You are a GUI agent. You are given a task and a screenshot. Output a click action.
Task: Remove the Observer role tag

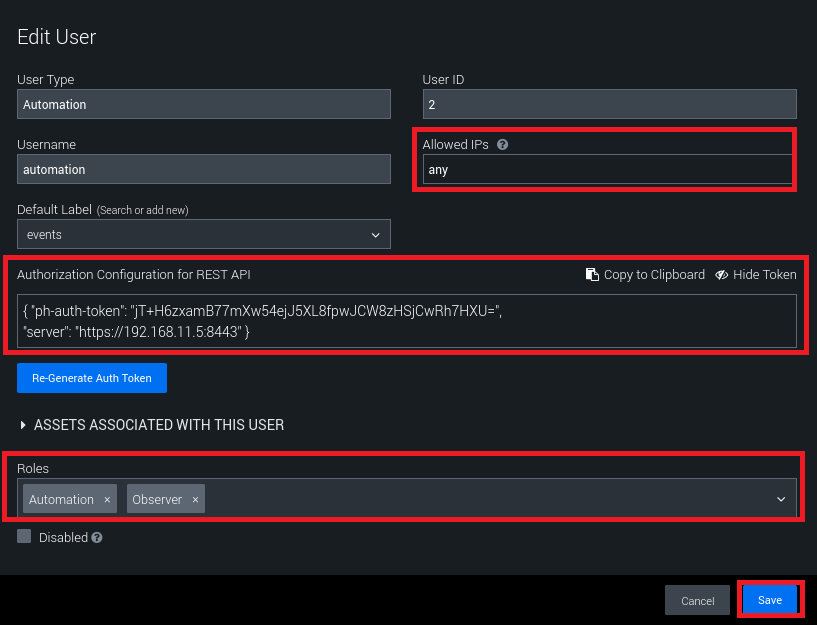195,500
